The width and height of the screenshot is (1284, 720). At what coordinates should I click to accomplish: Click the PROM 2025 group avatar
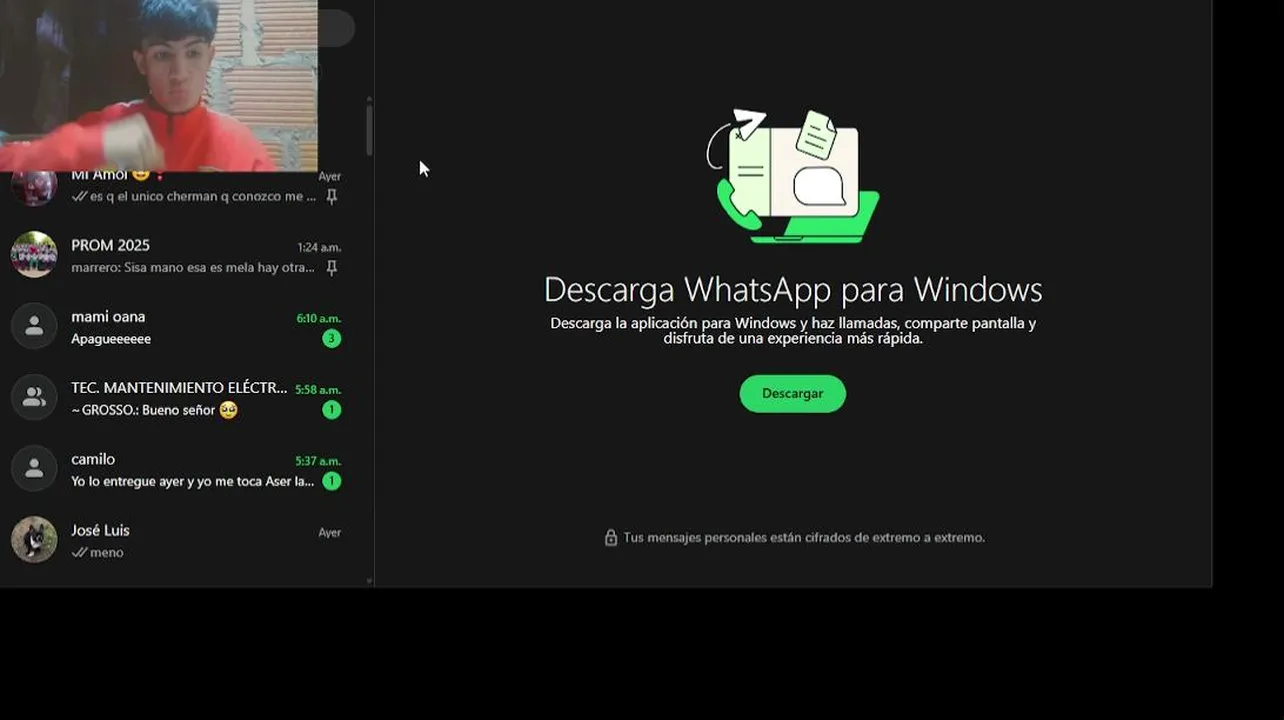[x=34, y=255]
